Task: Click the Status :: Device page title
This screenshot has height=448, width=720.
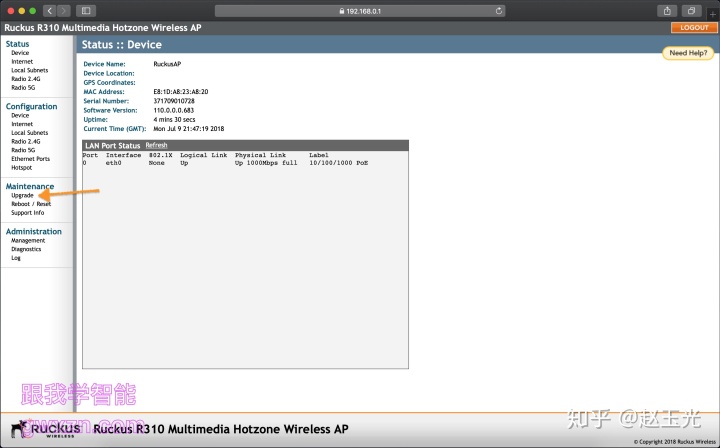Action: [122, 45]
